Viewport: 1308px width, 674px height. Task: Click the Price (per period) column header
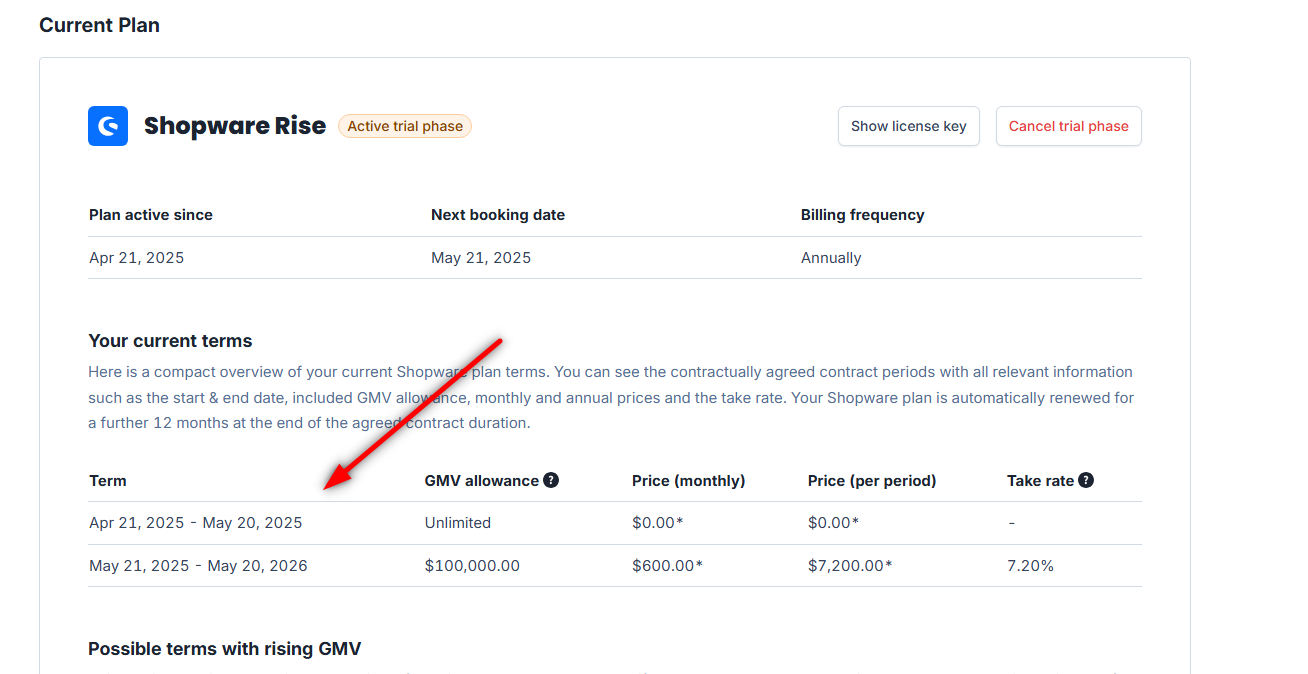(872, 481)
